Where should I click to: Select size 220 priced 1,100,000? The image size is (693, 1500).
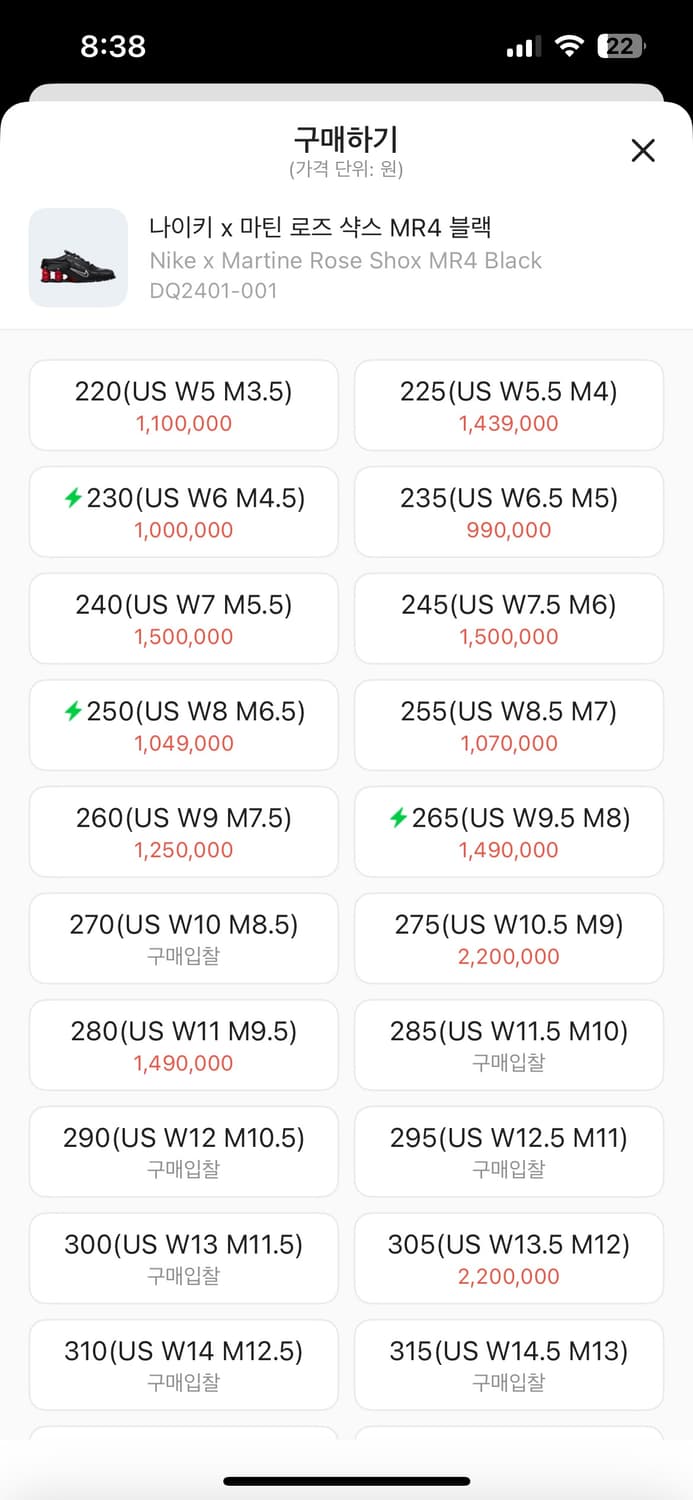click(x=184, y=405)
